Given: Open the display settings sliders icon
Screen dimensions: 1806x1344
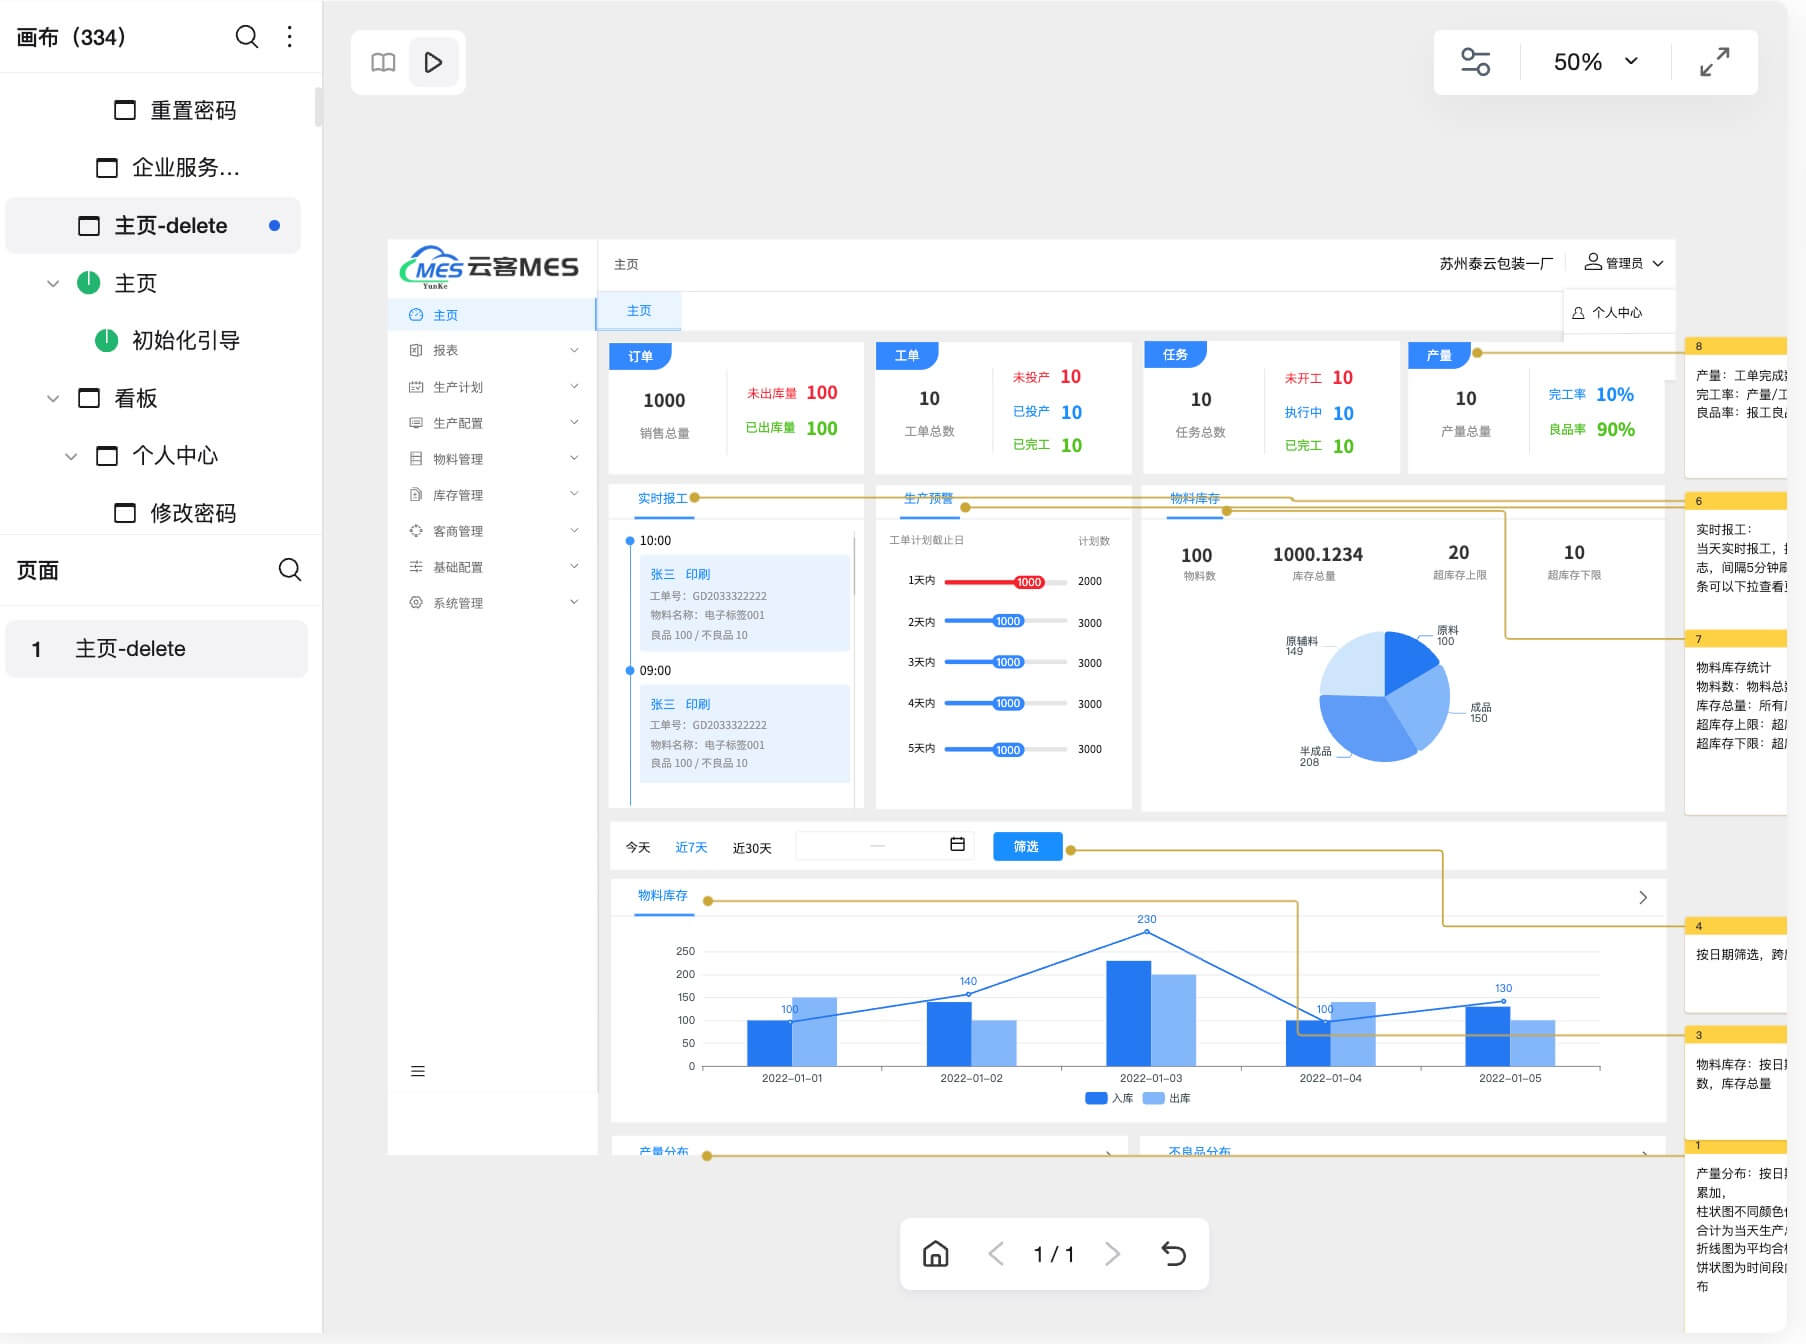Looking at the screenshot, I should tap(1475, 62).
